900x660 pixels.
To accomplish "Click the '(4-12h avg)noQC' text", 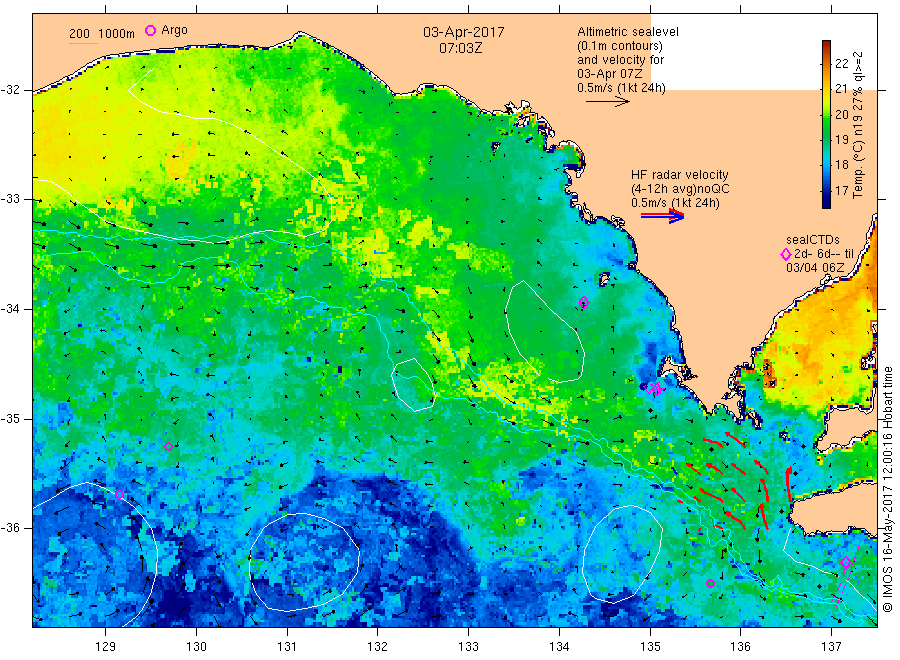I will (680, 189).
